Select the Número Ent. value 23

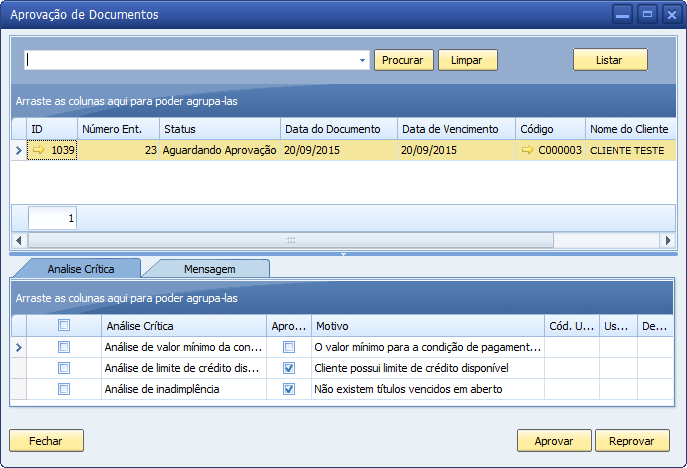pos(119,150)
